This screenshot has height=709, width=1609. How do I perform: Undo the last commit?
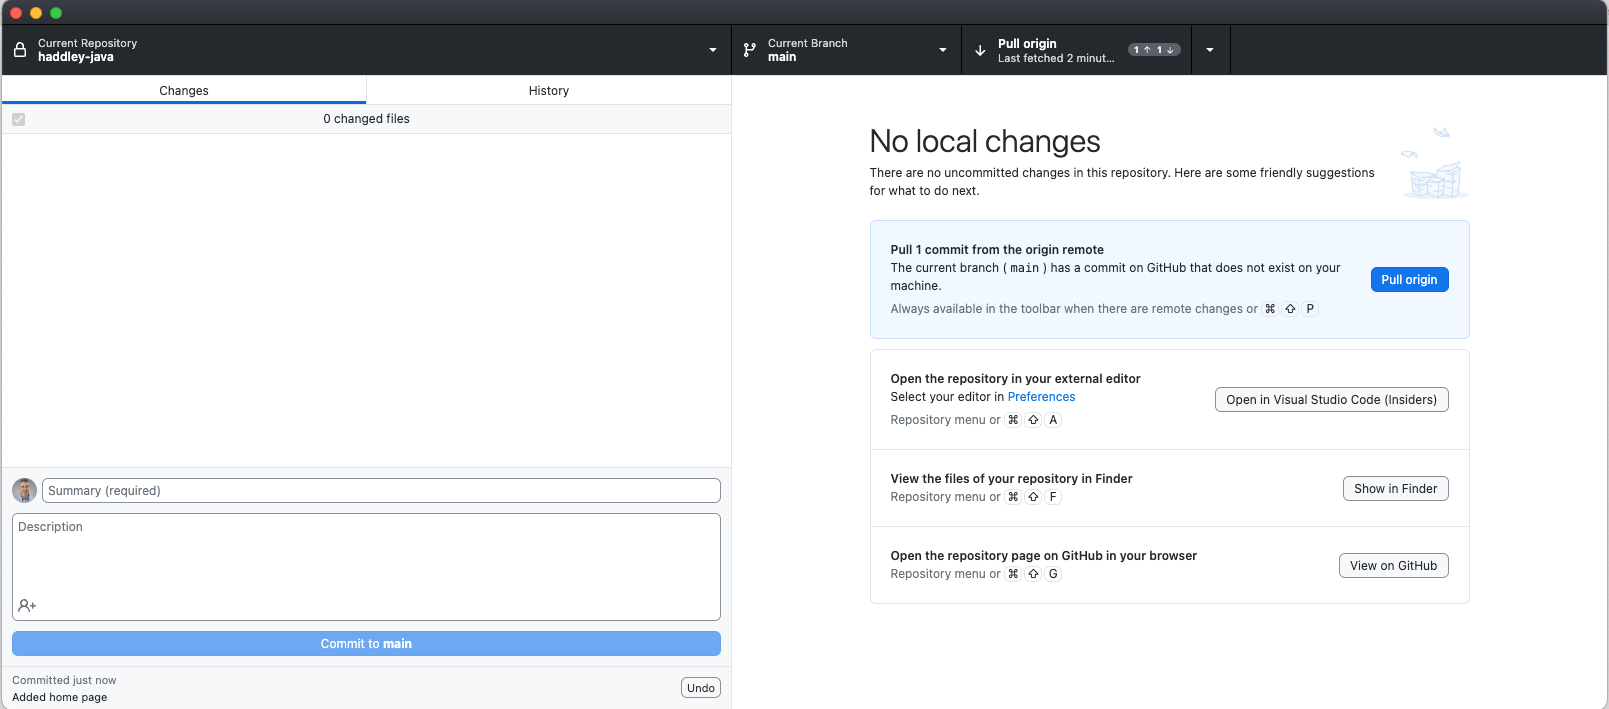tap(700, 688)
